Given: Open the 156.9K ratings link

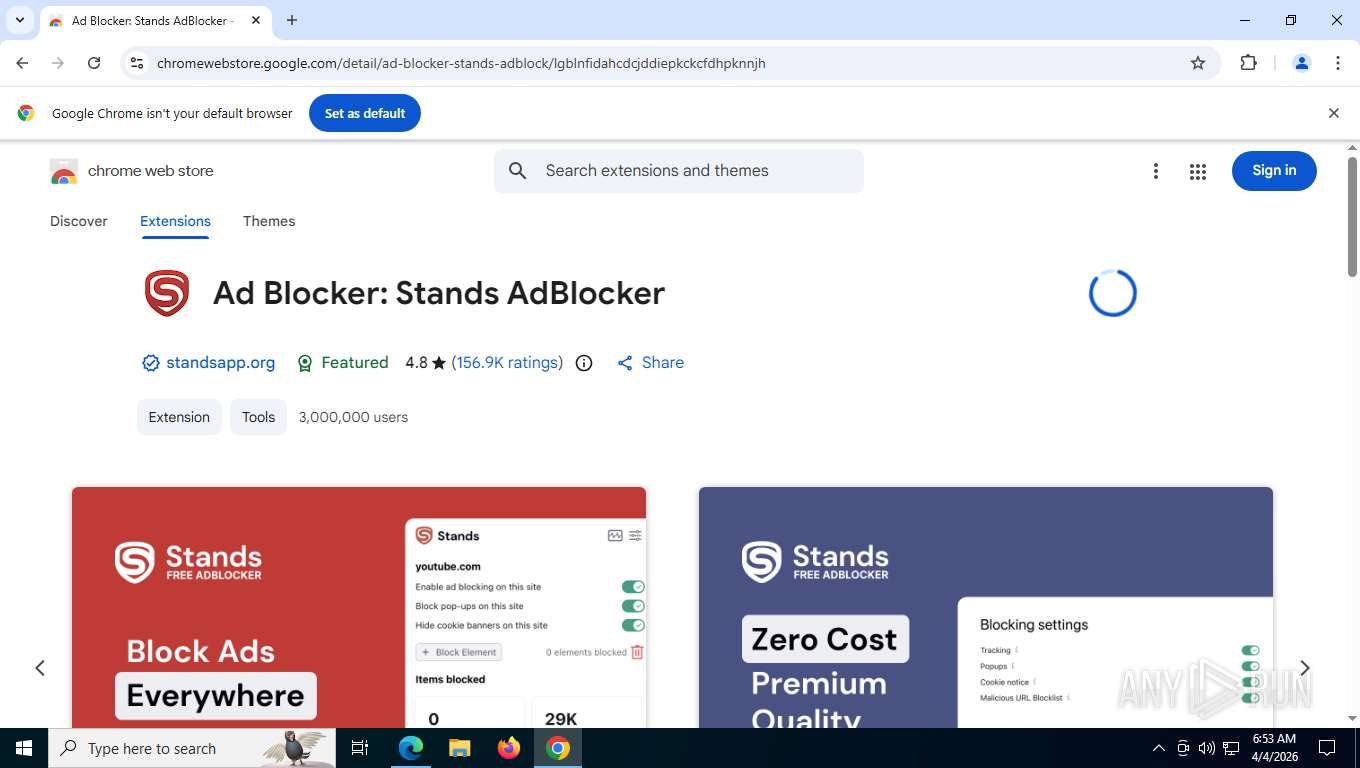Looking at the screenshot, I should point(507,363).
